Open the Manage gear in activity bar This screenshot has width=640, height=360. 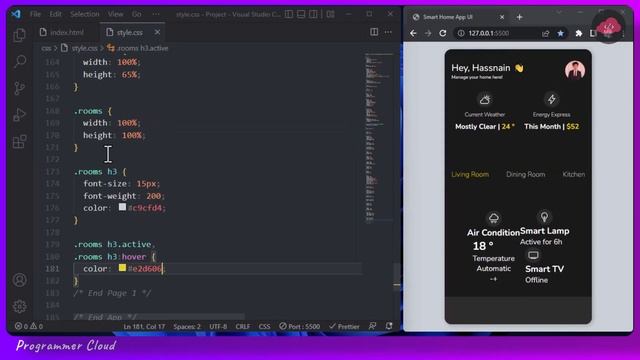point(19,306)
